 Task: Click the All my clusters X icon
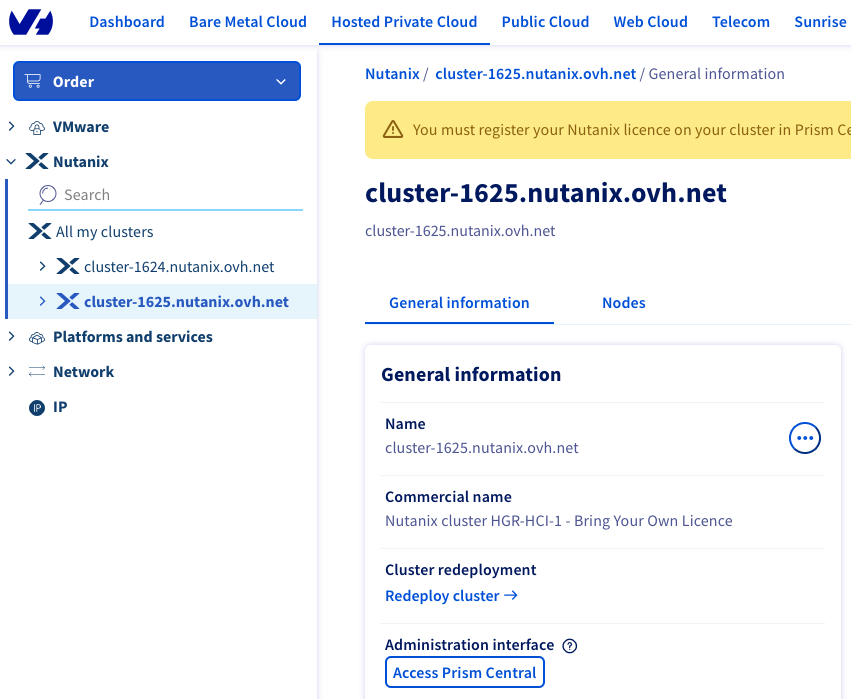pos(40,231)
